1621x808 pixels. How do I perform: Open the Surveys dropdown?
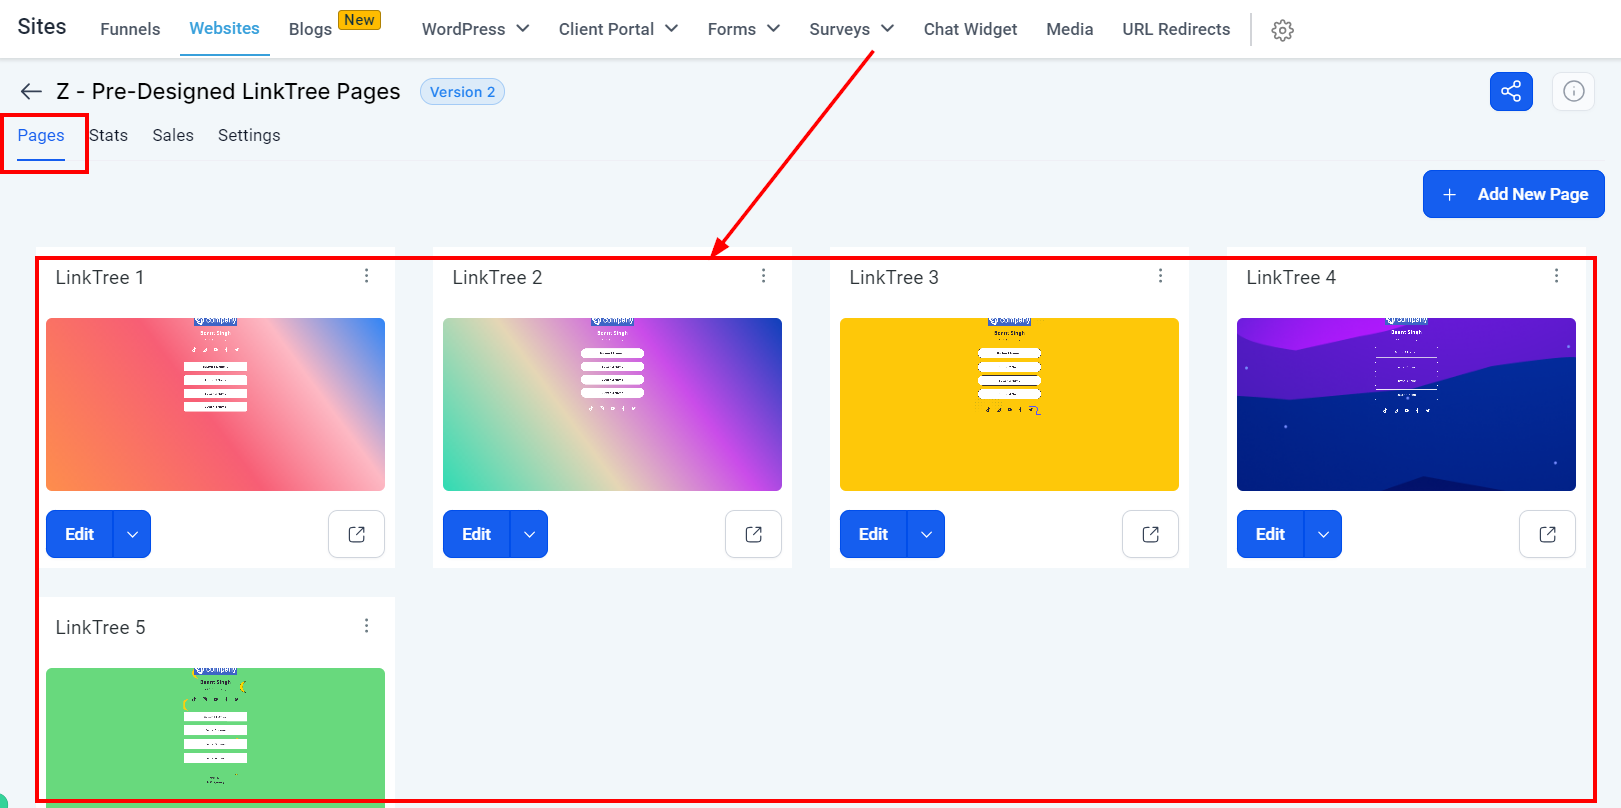click(x=852, y=29)
